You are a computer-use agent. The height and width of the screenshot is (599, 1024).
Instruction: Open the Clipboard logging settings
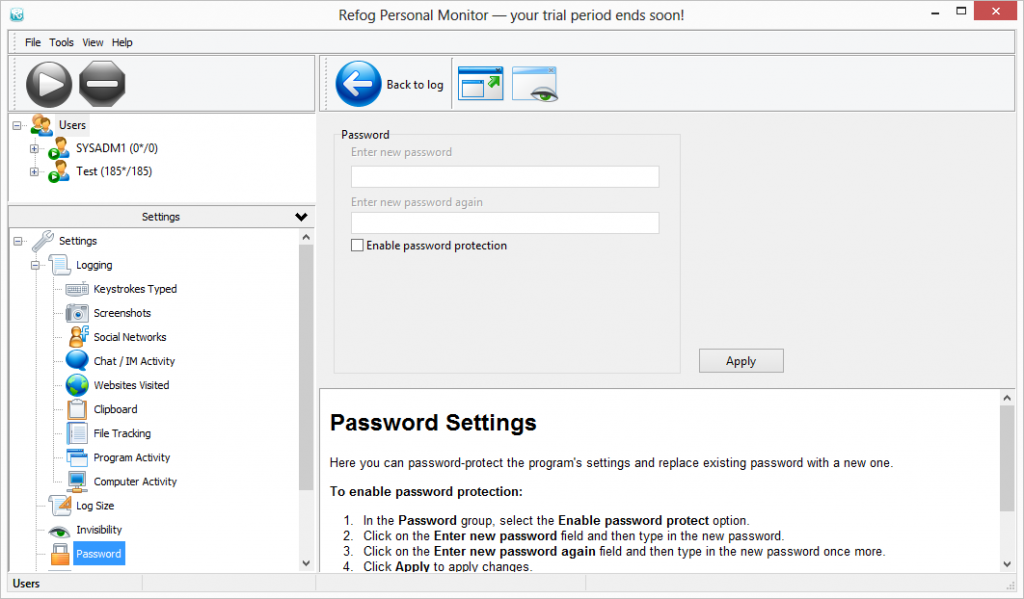point(115,409)
